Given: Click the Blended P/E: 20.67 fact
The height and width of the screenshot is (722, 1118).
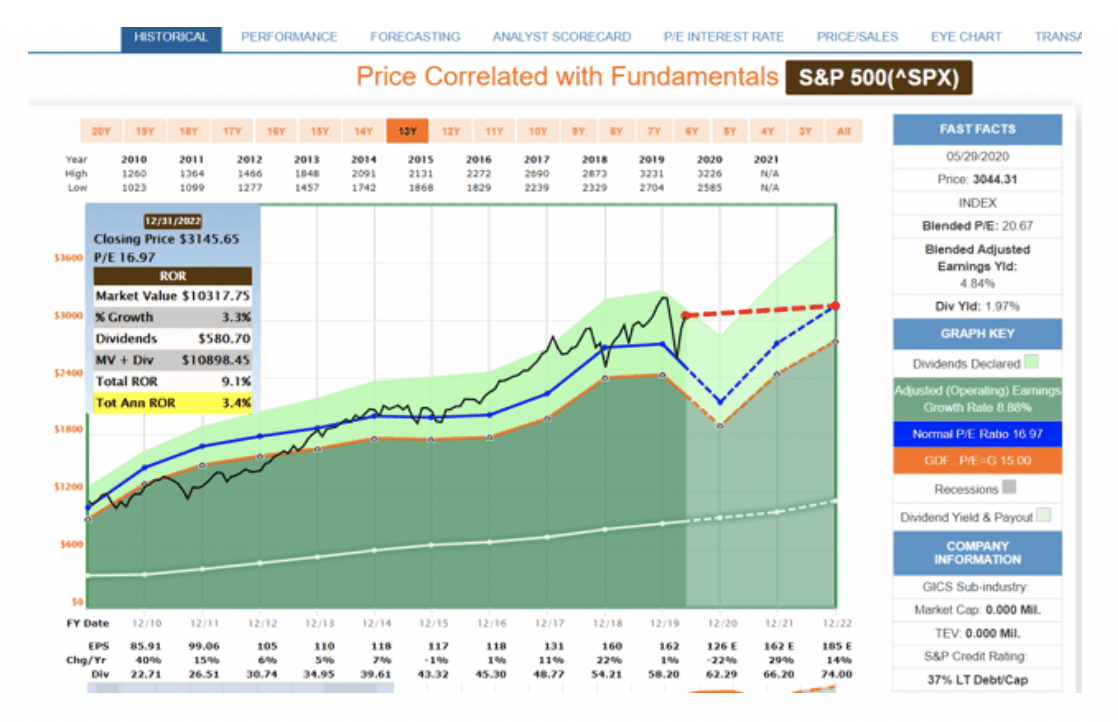Looking at the screenshot, I should tap(978, 226).
